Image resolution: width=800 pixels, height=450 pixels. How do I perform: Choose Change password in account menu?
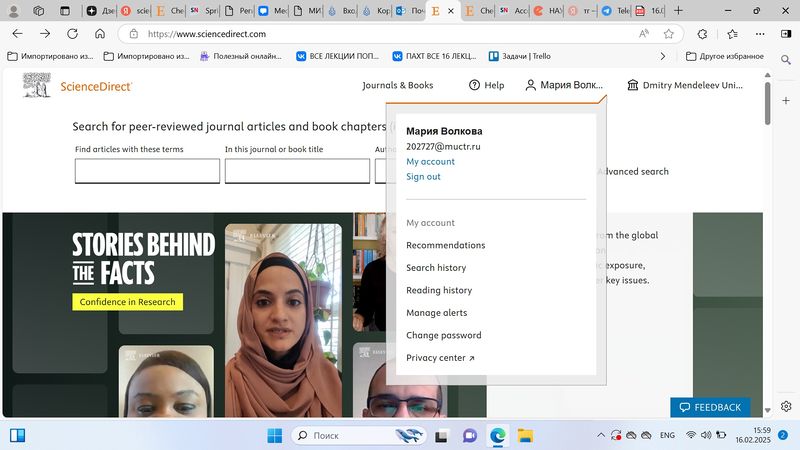click(443, 336)
